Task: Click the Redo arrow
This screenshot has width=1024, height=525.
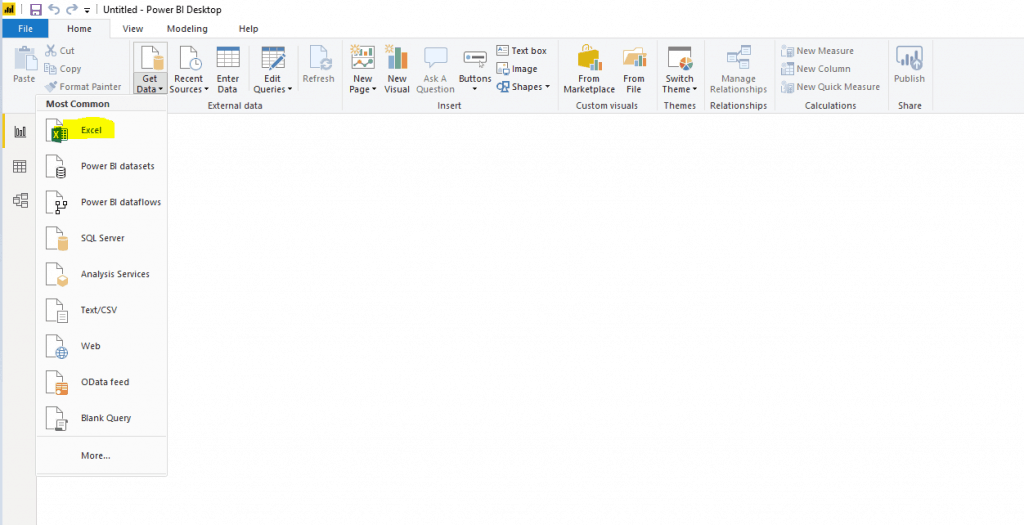Action: (72, 9)
